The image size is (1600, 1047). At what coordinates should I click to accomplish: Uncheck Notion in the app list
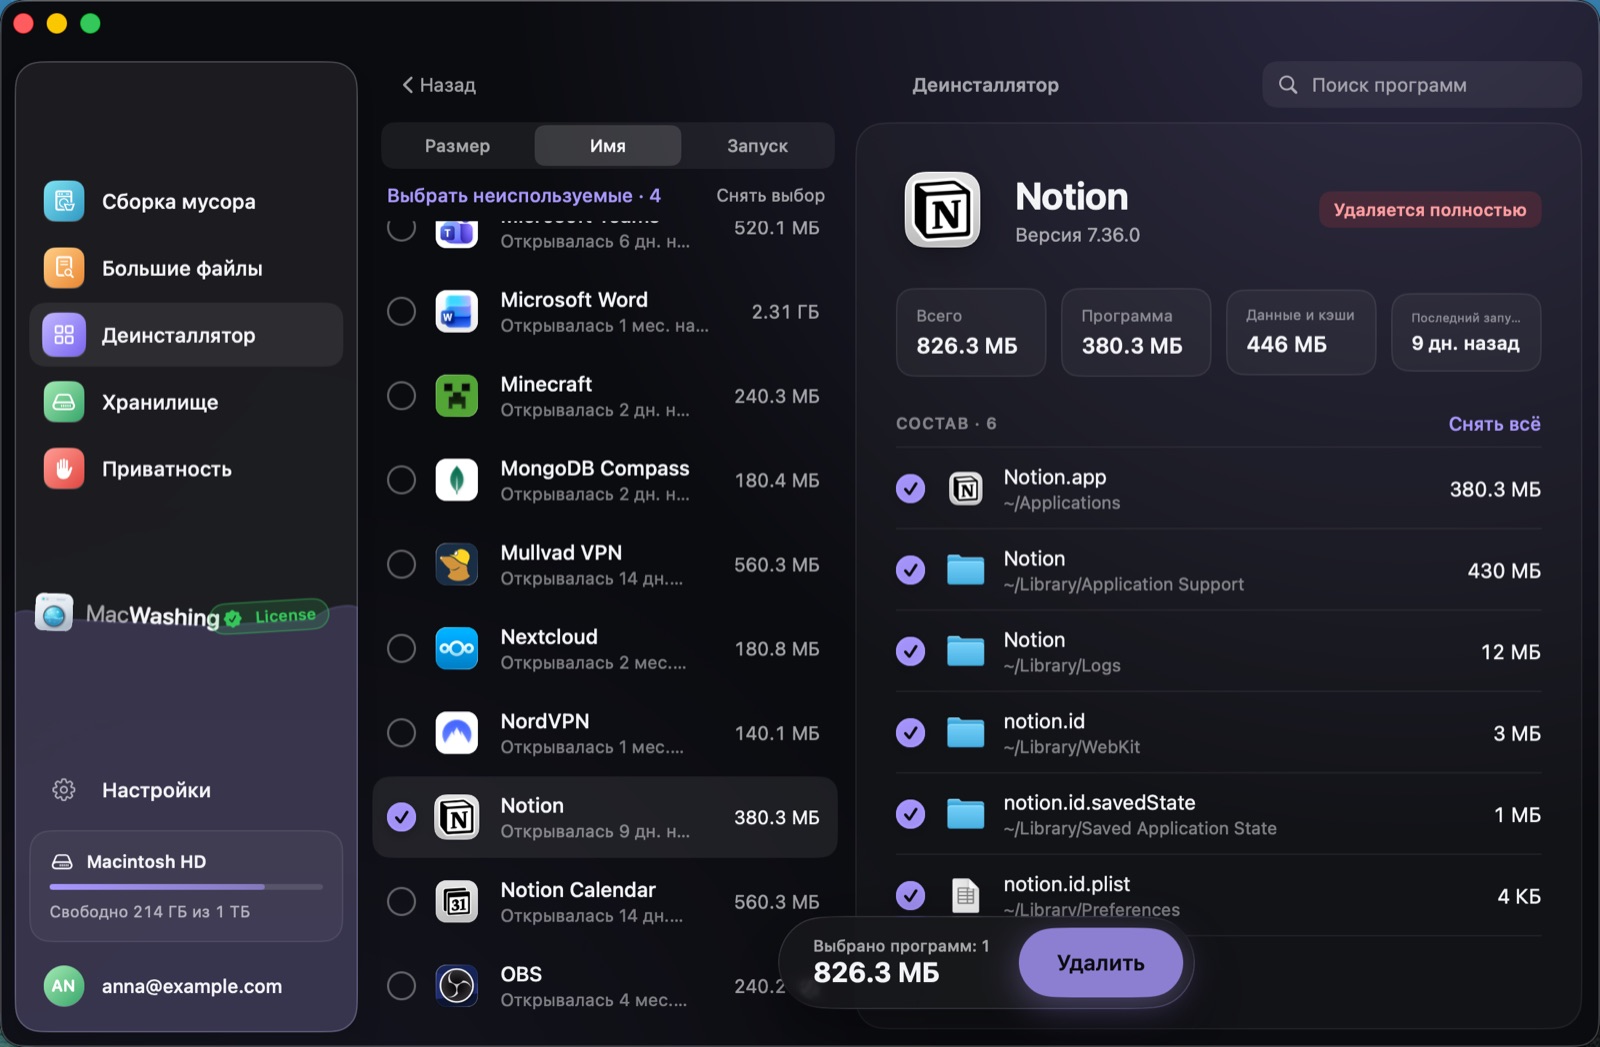[x=401, y=817]
